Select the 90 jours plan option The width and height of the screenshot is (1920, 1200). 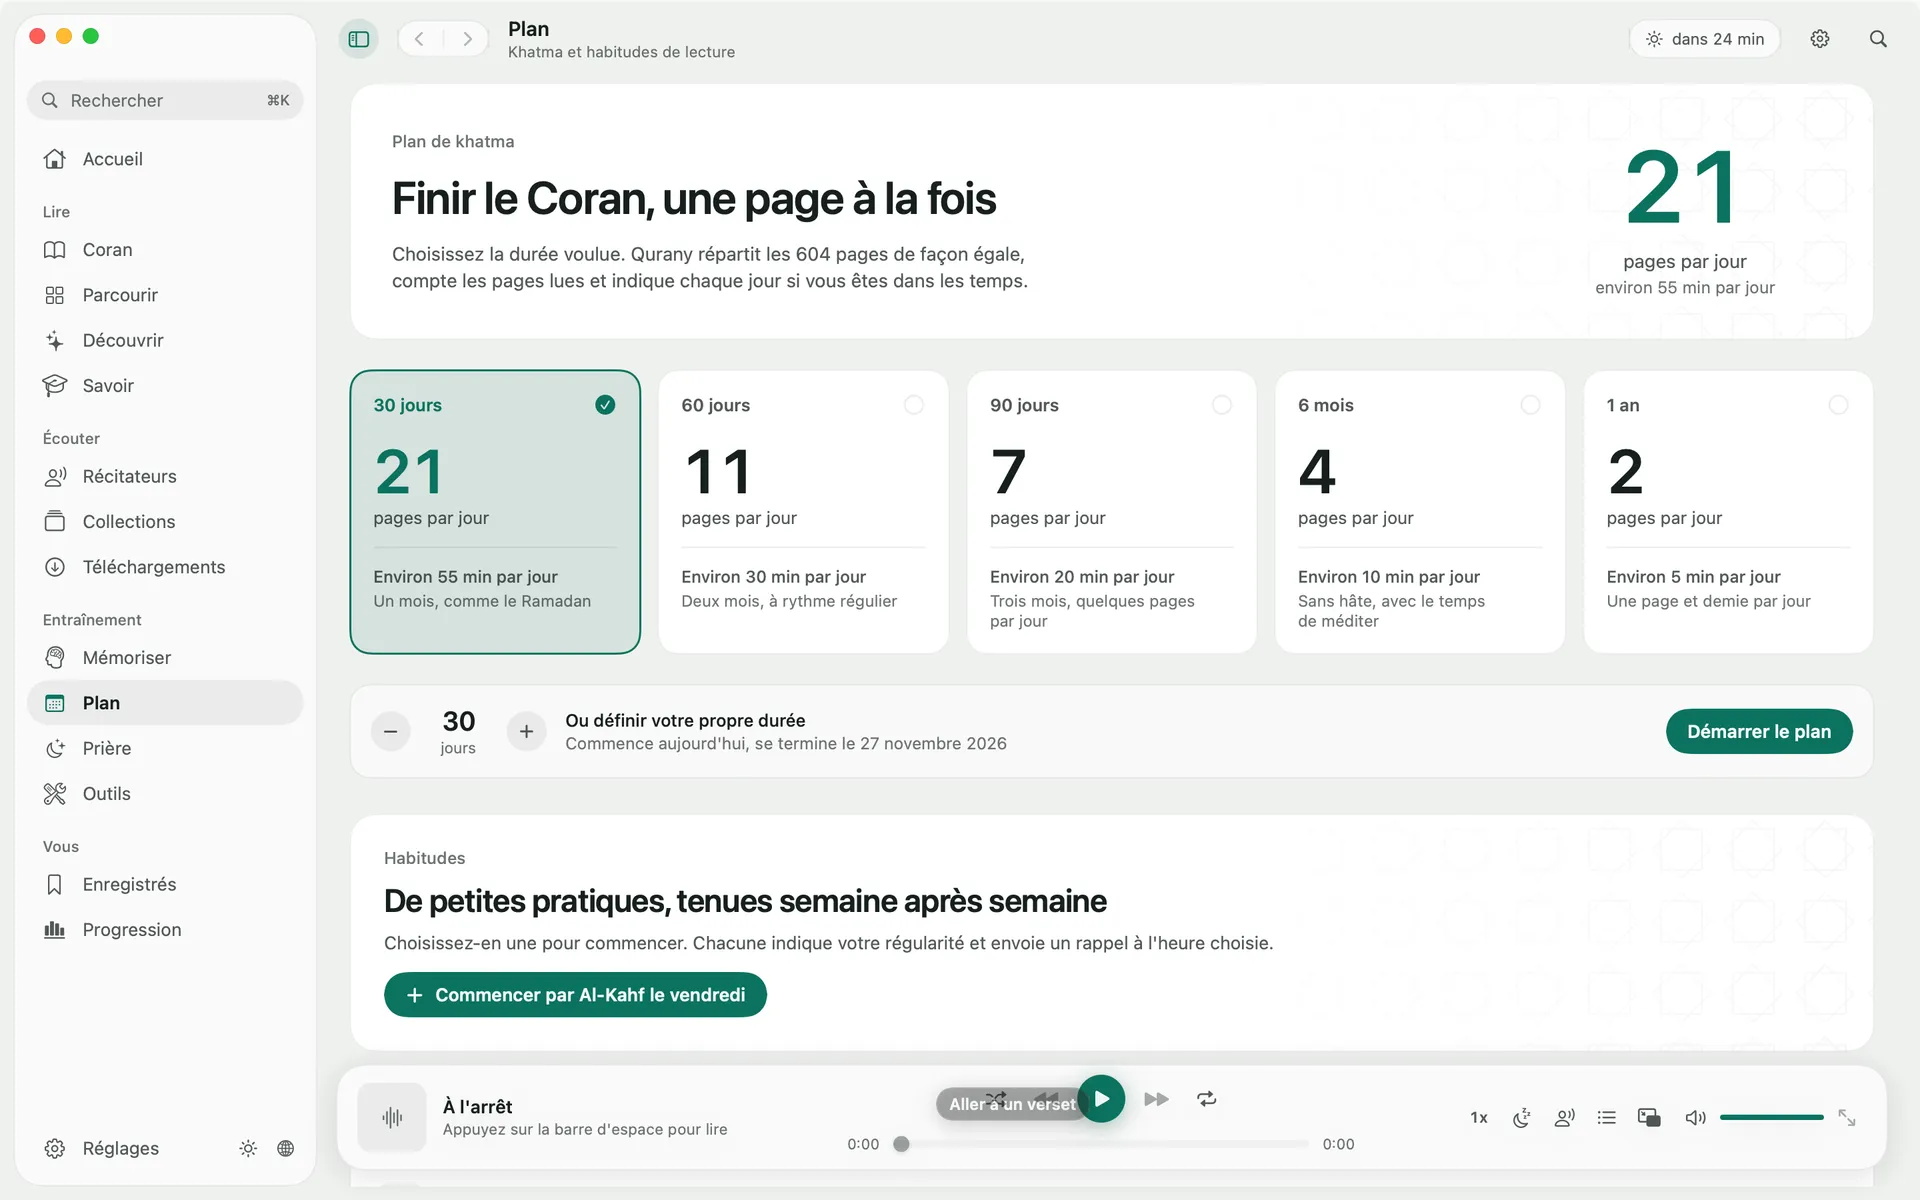tap(1111, 512)
